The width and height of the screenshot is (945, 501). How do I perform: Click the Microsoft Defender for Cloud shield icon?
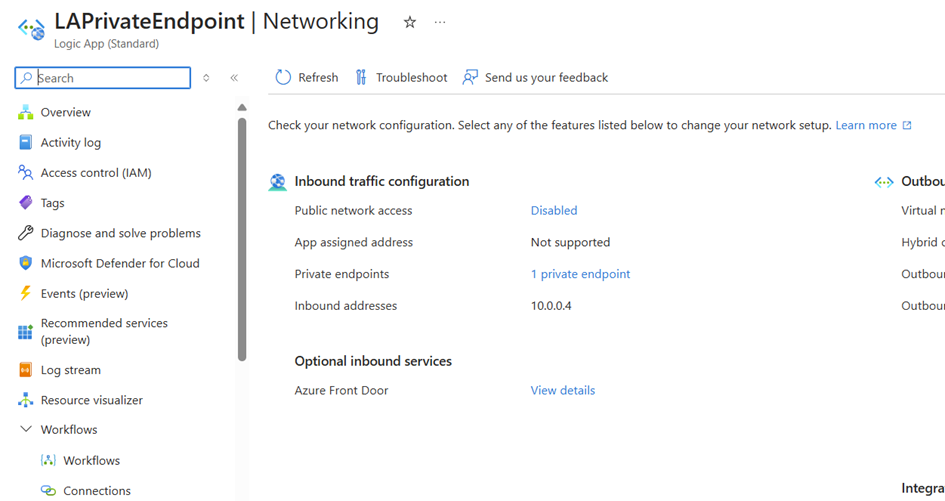25,263
